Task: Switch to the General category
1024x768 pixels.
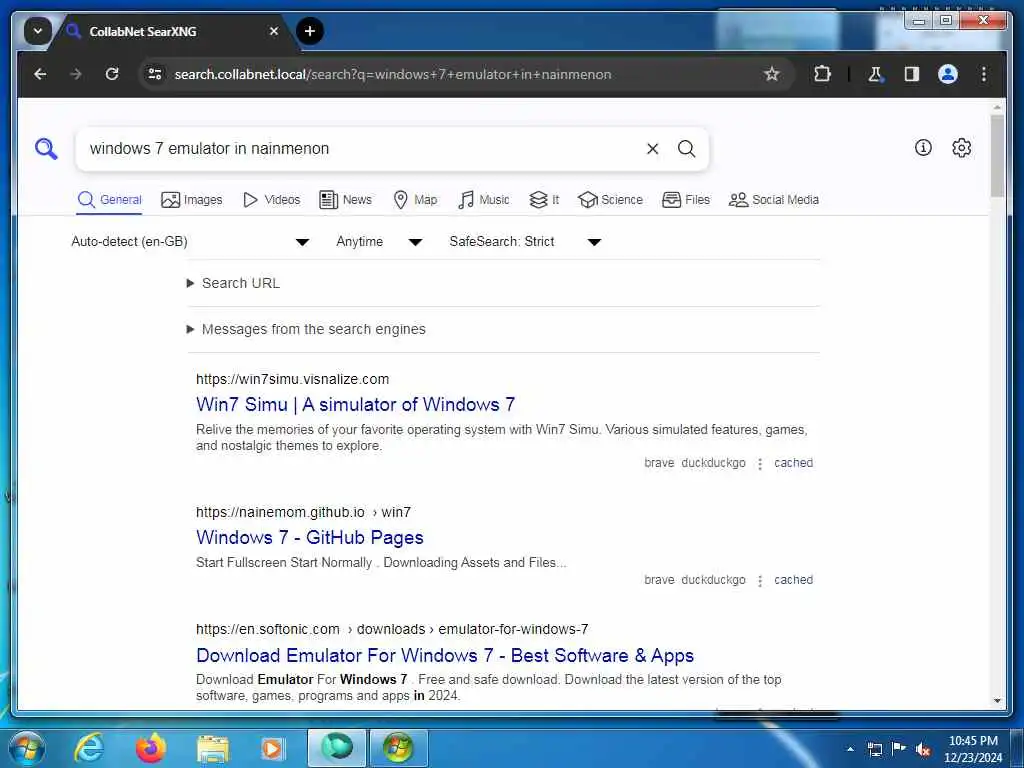Action: (109, 200)
